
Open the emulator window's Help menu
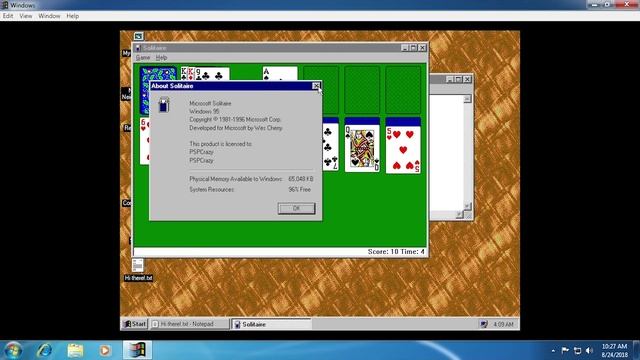[x=73, y=16]
